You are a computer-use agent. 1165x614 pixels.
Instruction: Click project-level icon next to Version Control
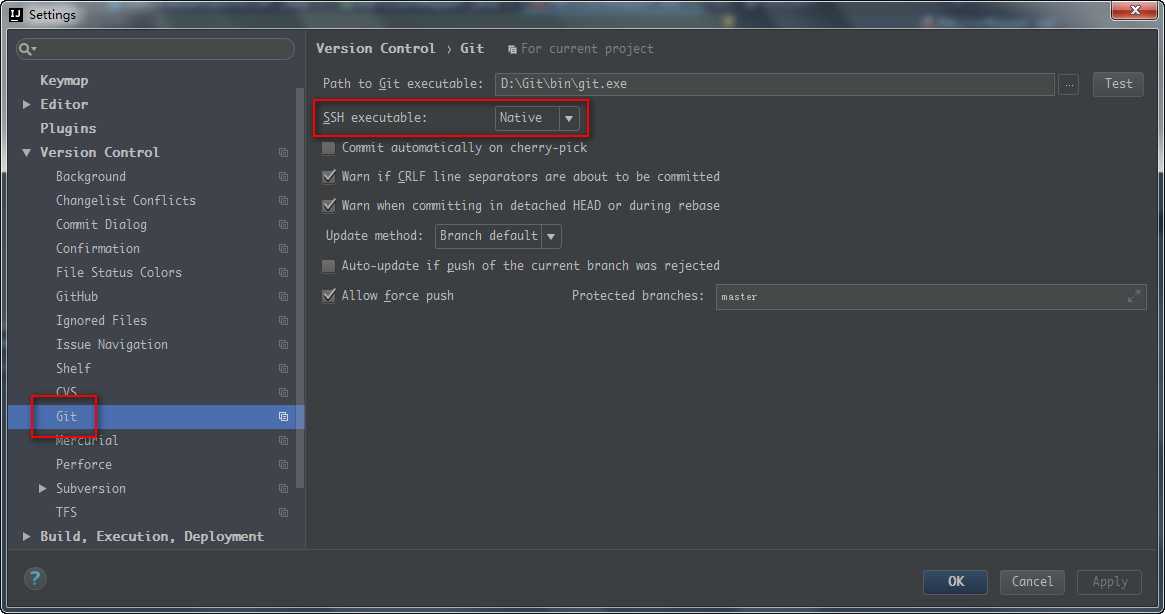click(283, 152)
